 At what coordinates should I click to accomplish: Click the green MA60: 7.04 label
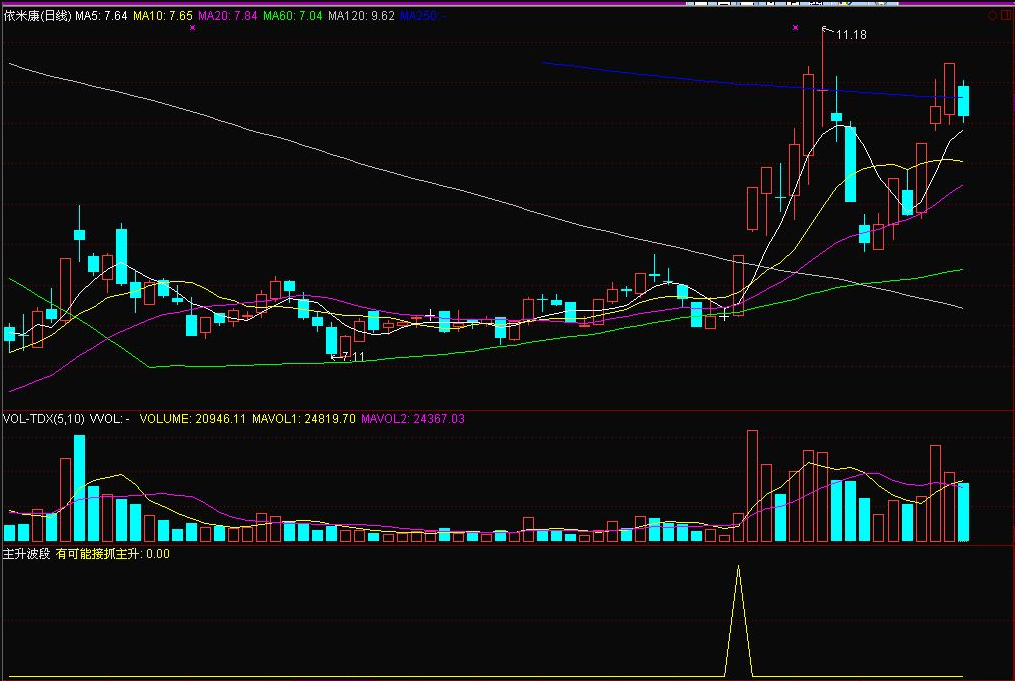click(x=293, y=16)
